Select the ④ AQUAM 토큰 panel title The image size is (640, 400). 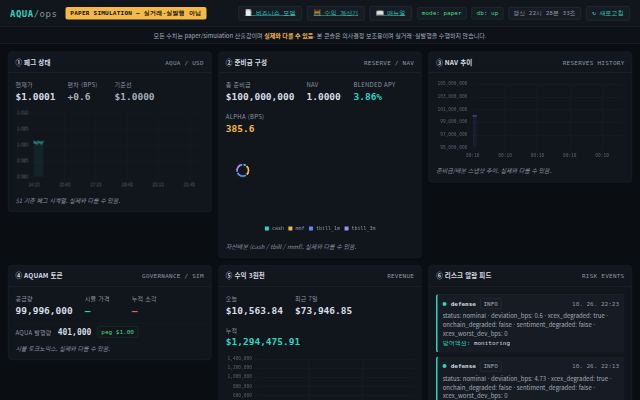[x=39, y=276]
